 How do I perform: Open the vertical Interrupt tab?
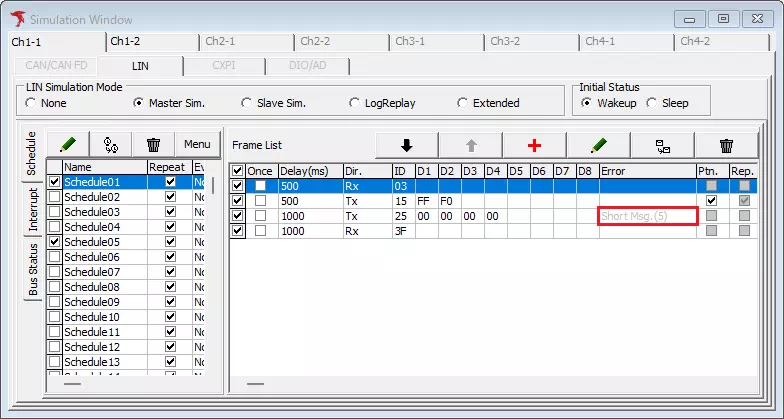point(33,209)
